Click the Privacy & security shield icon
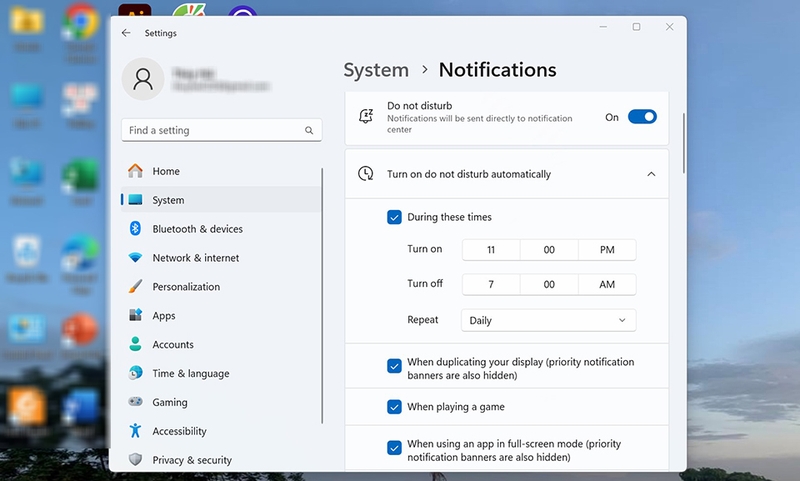 135,459
